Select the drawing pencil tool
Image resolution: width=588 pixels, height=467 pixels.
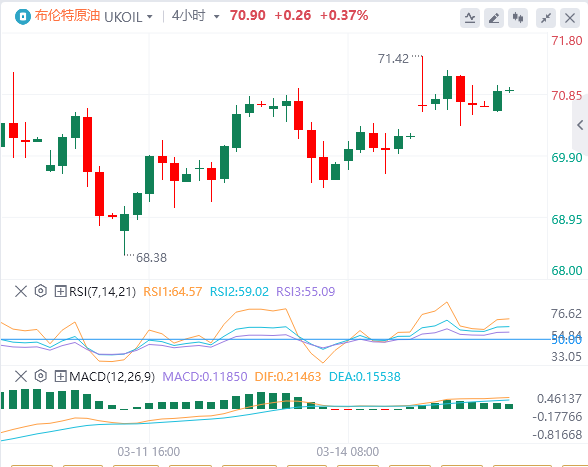(x=494, y=18)
